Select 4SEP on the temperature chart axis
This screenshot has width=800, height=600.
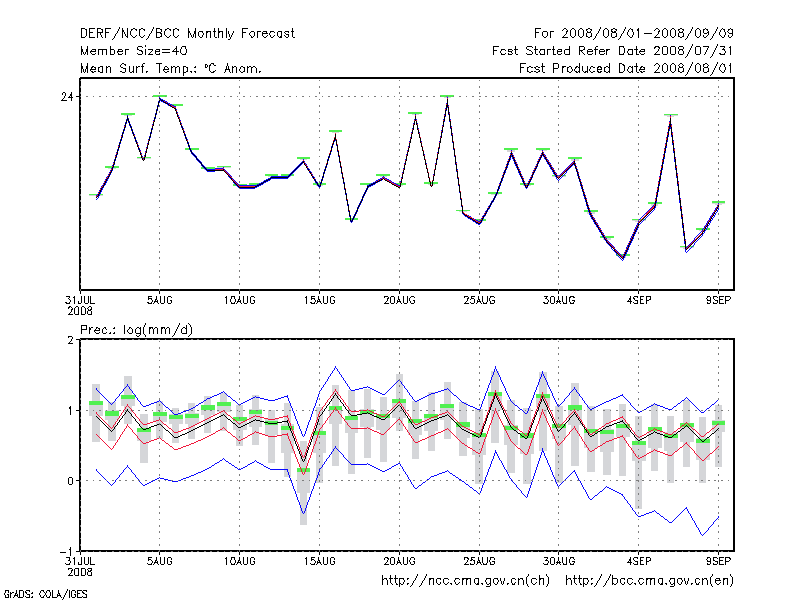[639, 300]
